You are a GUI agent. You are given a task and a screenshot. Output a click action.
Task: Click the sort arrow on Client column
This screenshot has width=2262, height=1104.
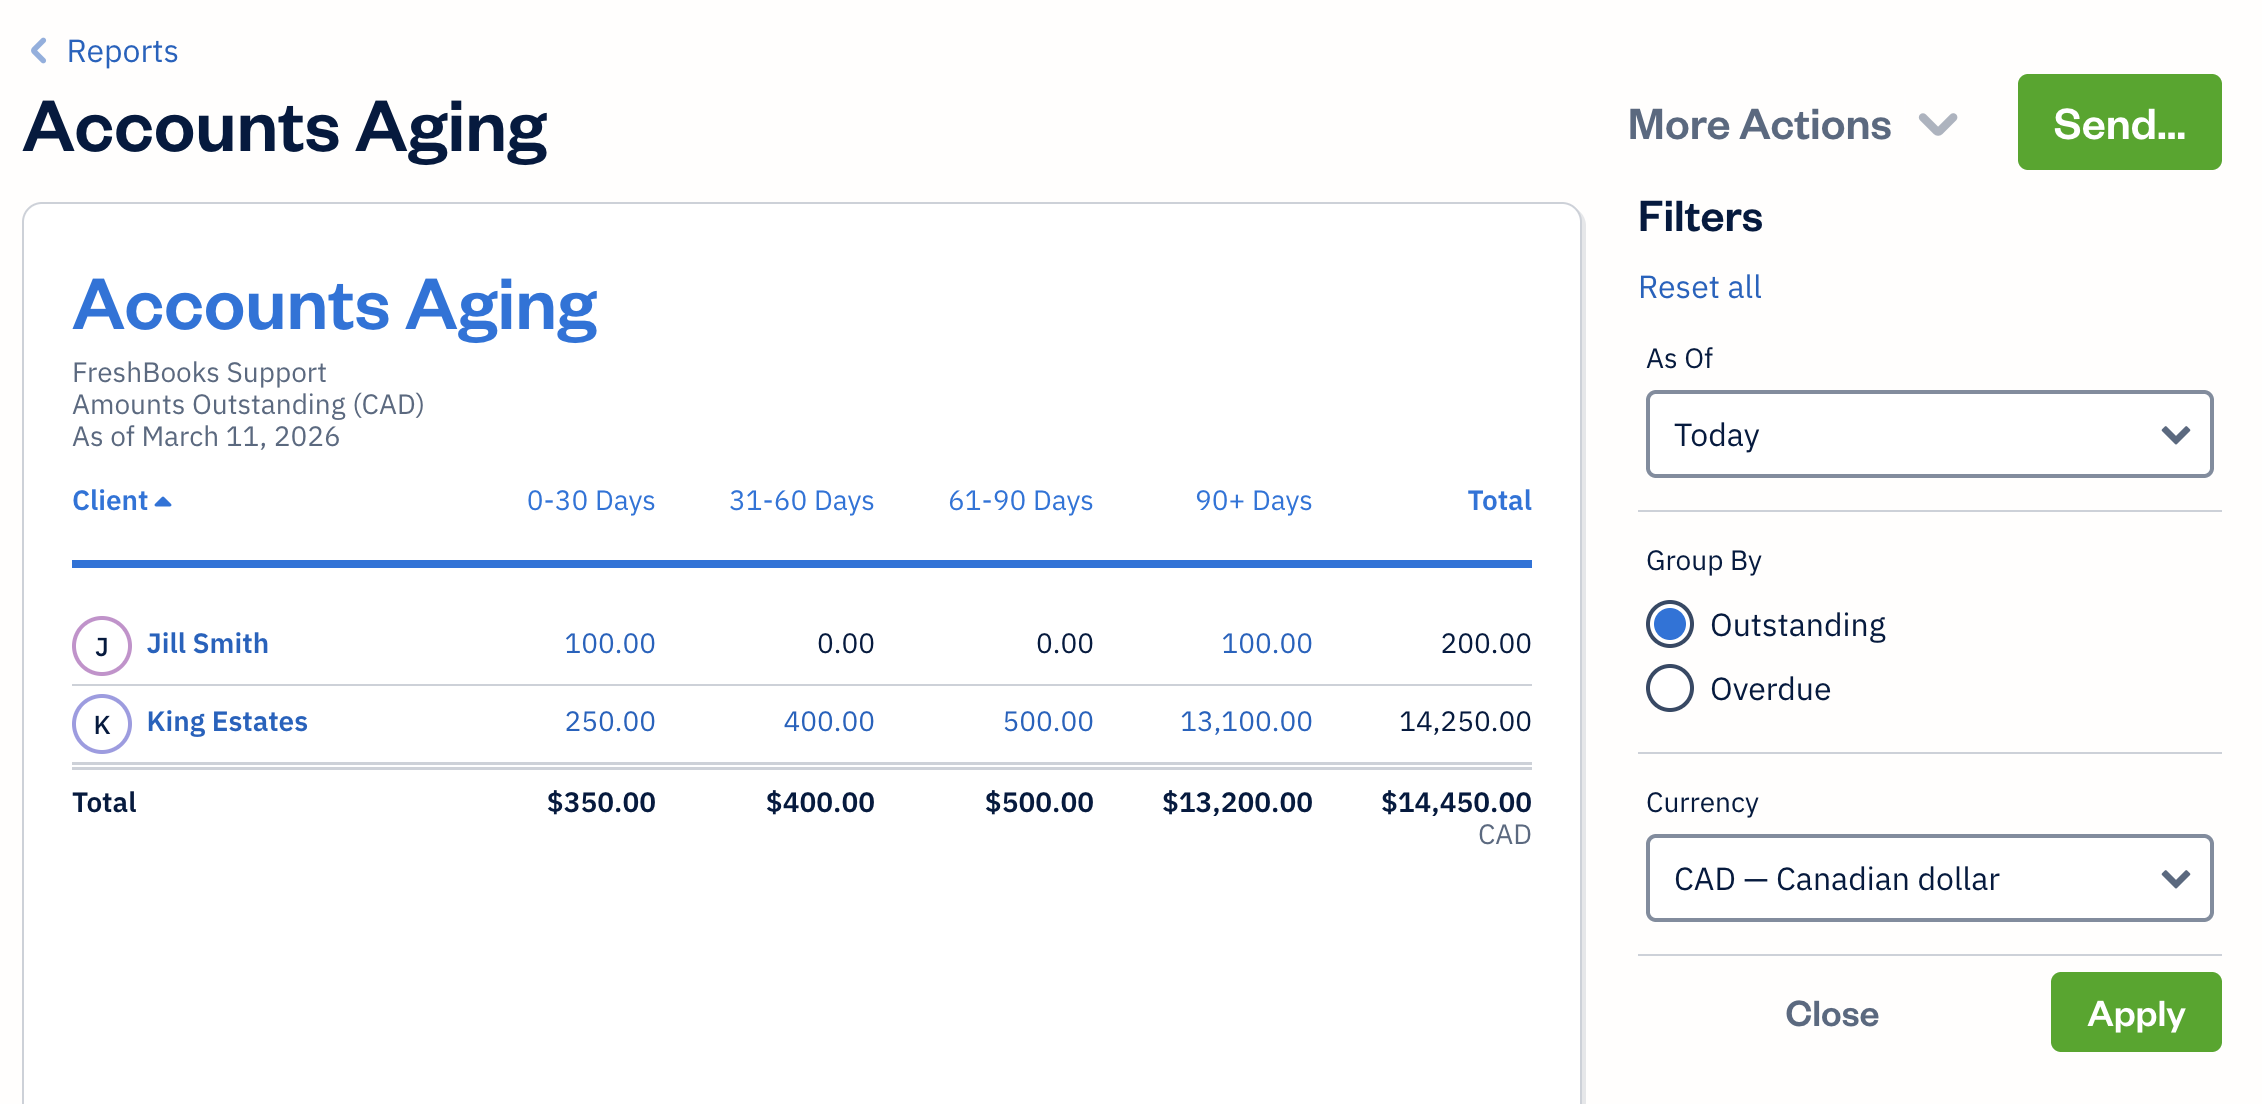pyautogui.click(x=163, y=500)
